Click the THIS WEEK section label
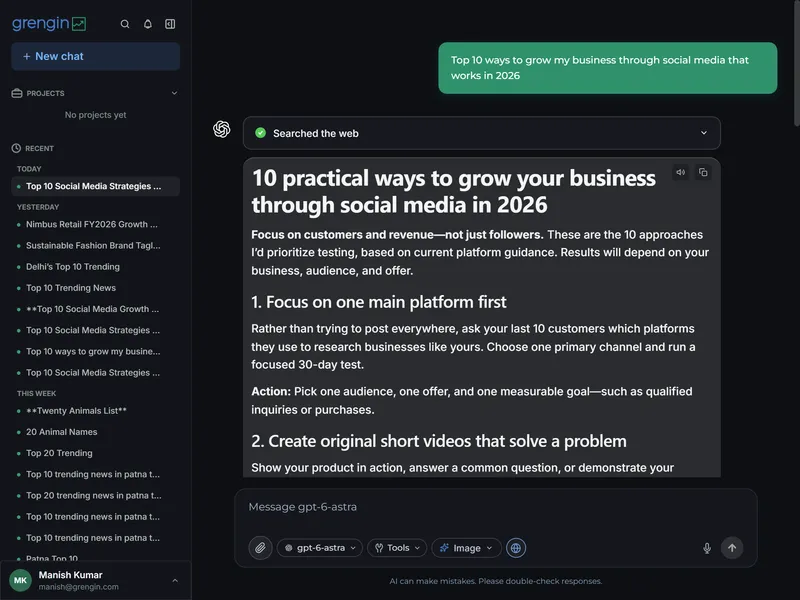 (x=36, y=393)
